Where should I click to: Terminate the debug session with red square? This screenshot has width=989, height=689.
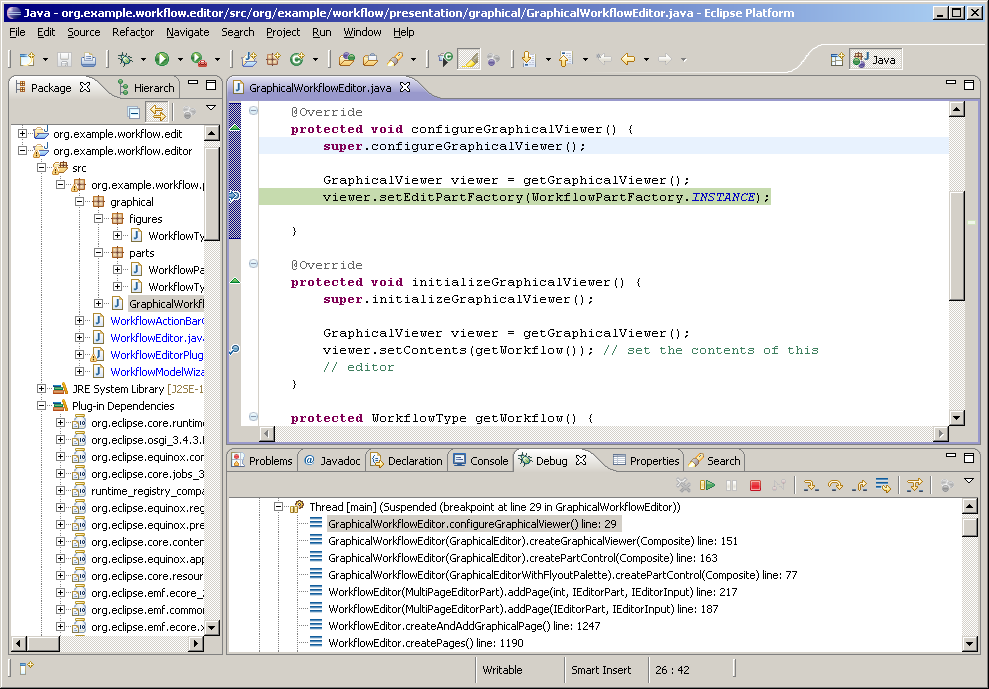[x=756, y=486]
